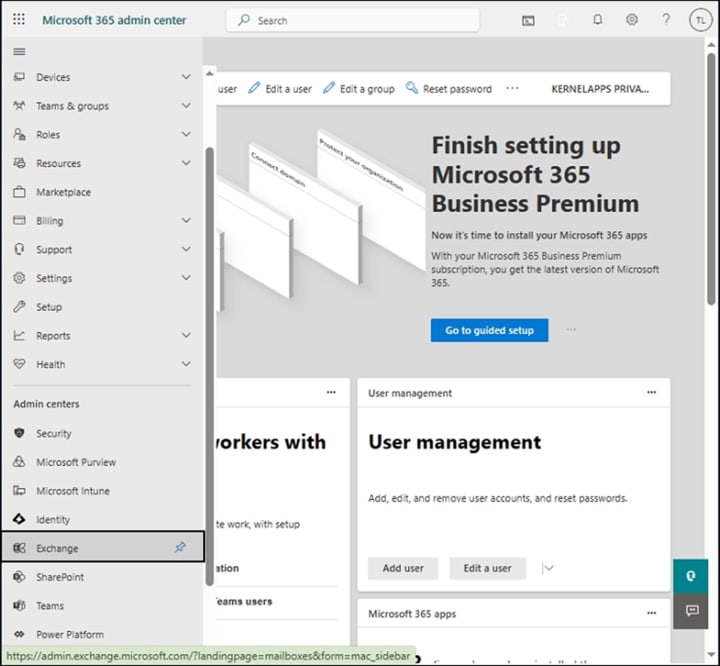Click the Reports chart icon
This screenshot has width=720, height=666.
click(x=19, y=335)
